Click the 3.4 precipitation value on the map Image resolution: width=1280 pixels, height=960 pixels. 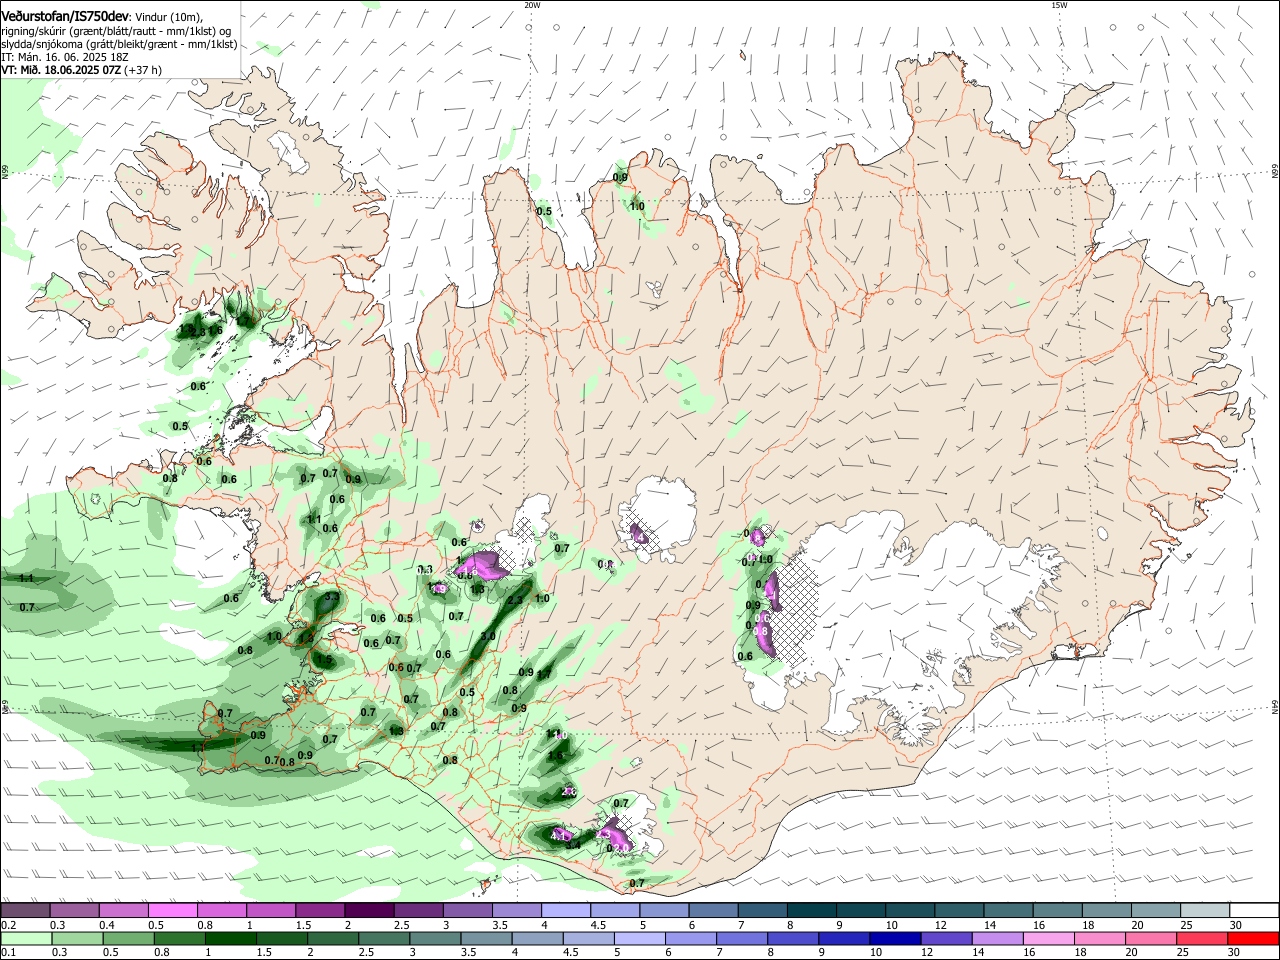(573, 845)
